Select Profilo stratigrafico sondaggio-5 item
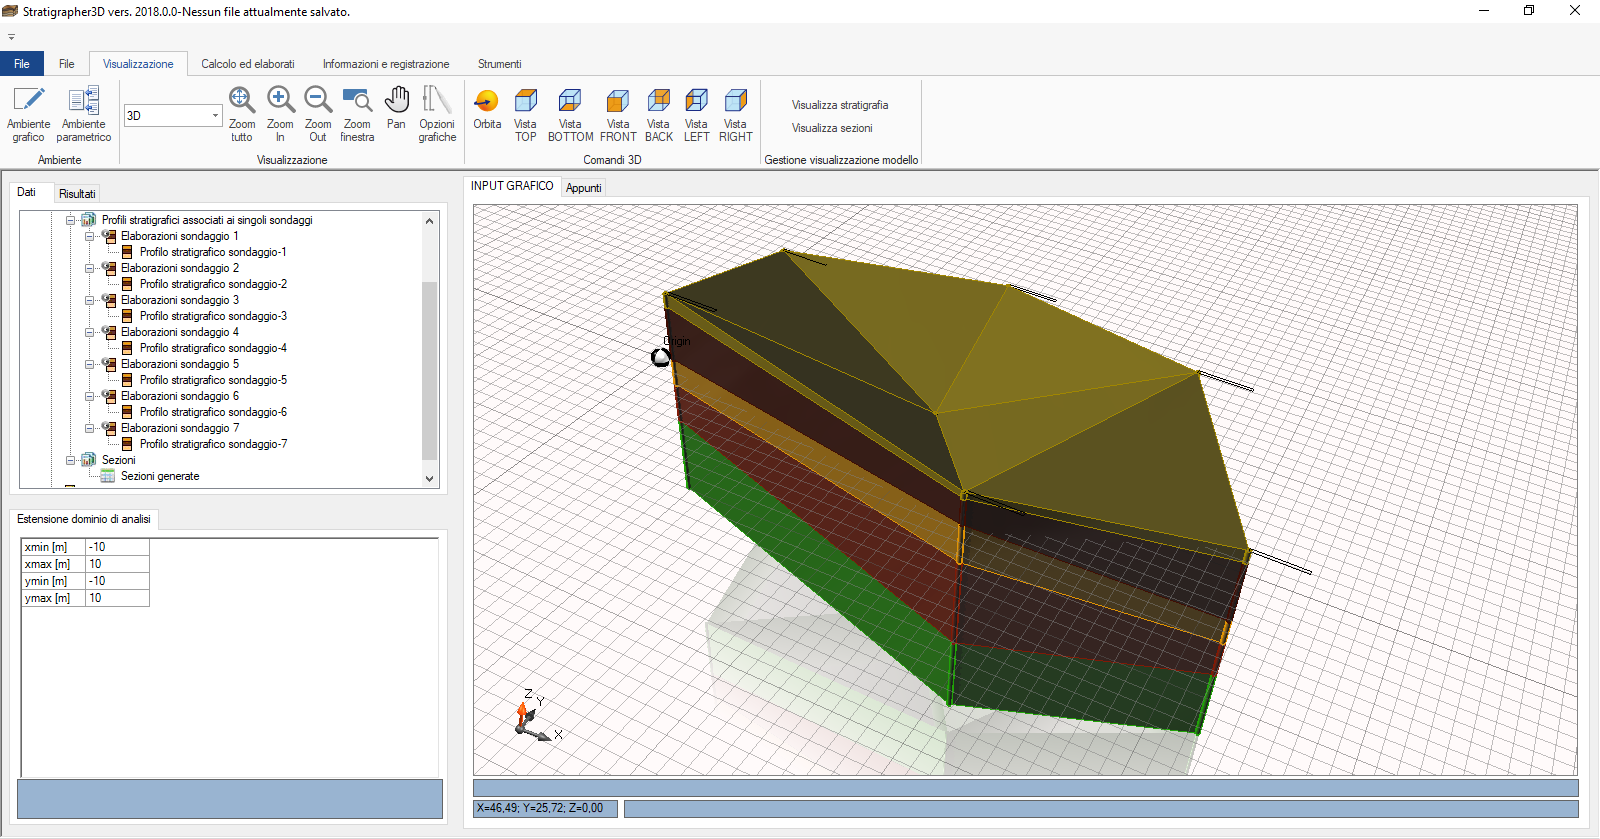 [213, 380]
